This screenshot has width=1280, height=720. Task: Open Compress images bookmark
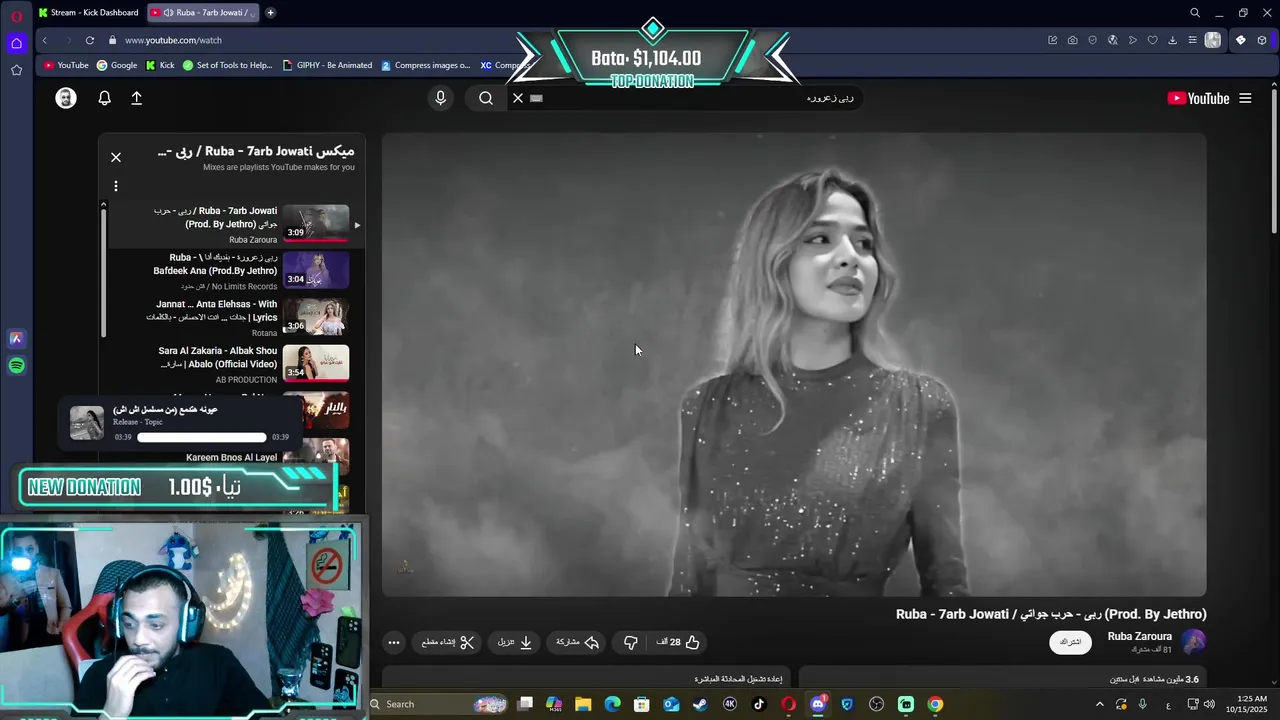pyautogui.click(x=425, y=65)
